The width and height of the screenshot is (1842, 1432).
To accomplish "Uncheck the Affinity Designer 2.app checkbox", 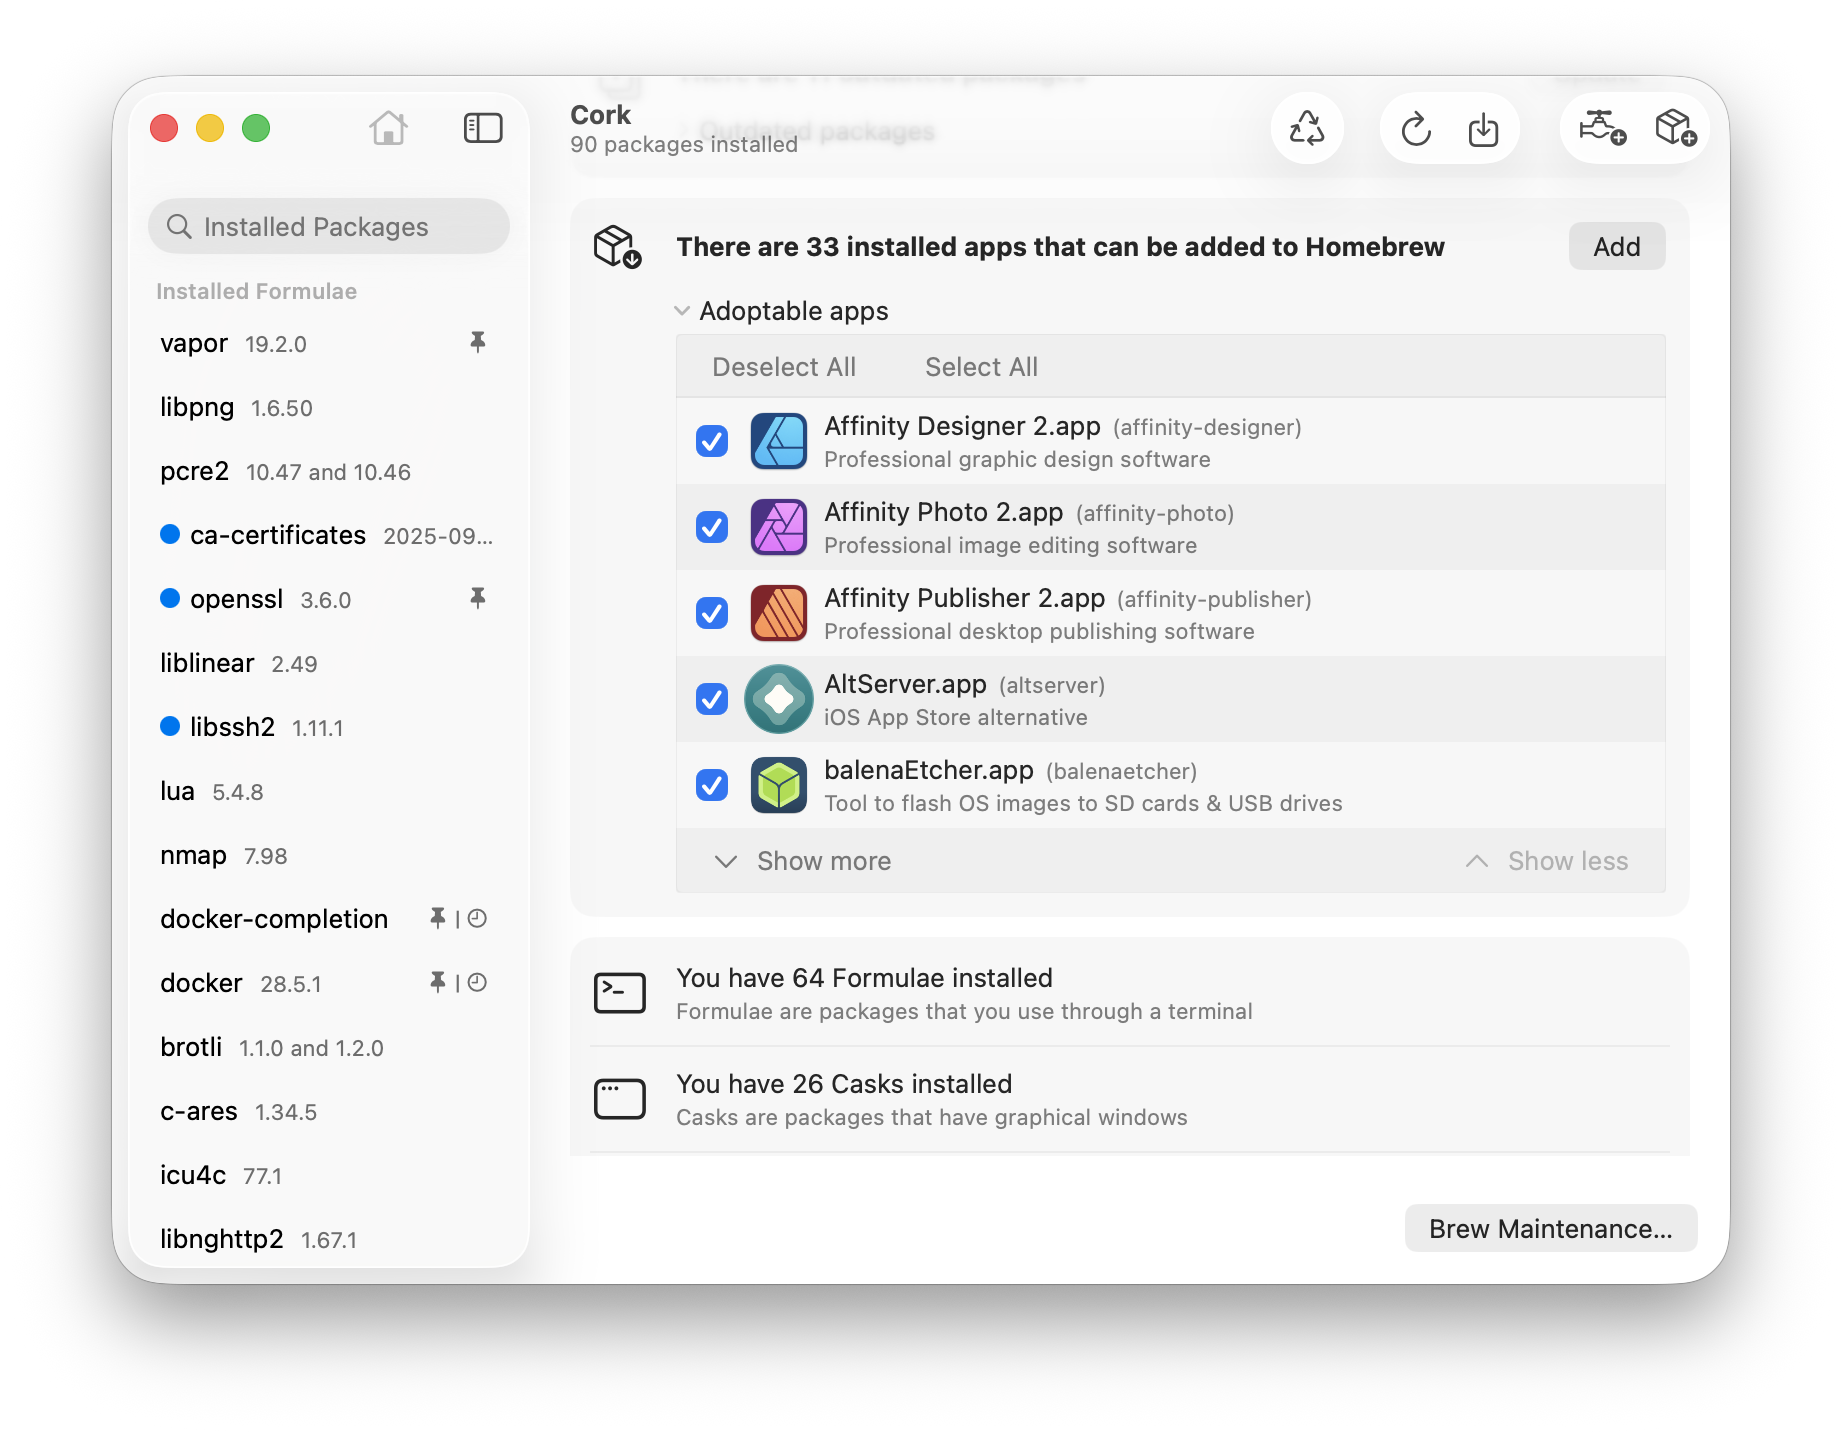I will point(712,441).
